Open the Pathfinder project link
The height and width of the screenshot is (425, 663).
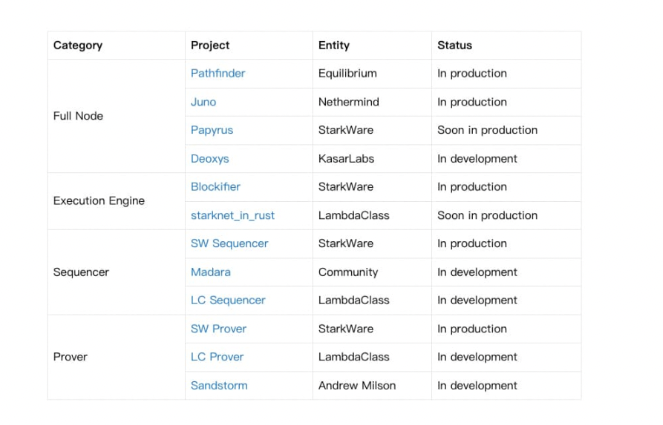(x=218, y=74)
